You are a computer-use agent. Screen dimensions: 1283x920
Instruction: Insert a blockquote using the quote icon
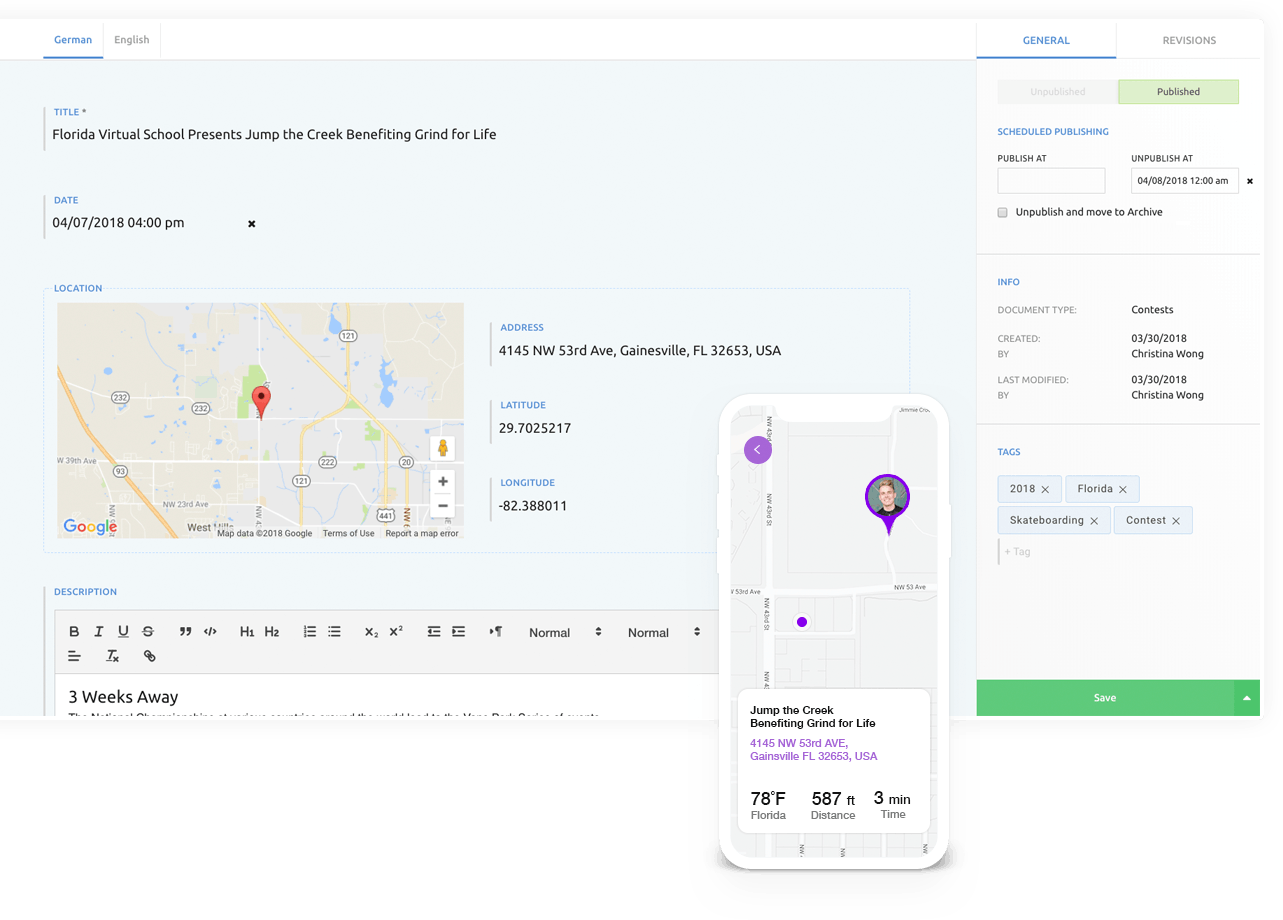(185, 632)
